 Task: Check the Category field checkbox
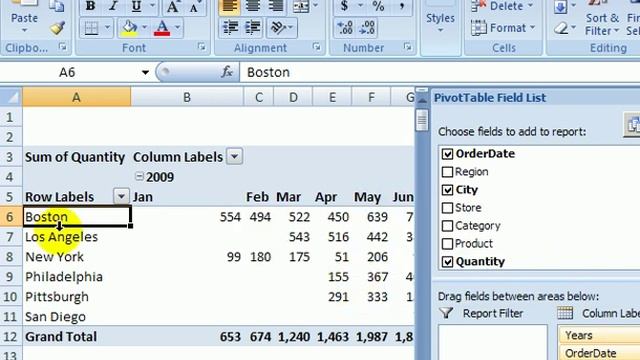pyautogui.click(x=447, y=226)
